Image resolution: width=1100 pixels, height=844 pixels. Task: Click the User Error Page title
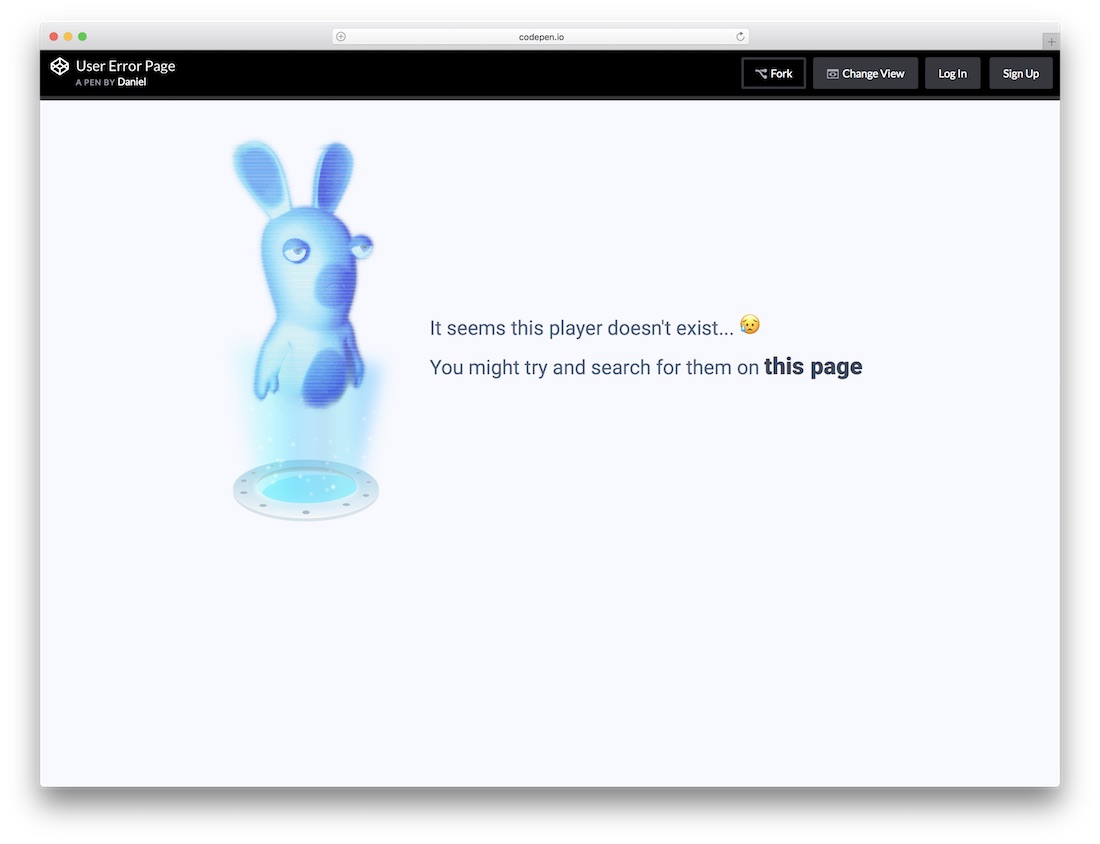[126, 66]
